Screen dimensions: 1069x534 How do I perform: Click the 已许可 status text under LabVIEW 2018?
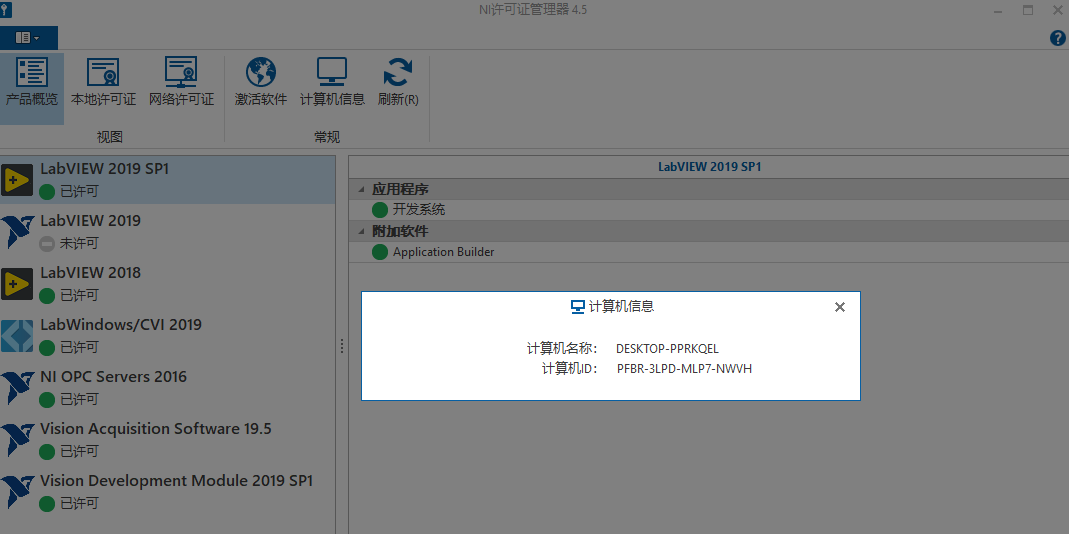[x=79, y=295]
